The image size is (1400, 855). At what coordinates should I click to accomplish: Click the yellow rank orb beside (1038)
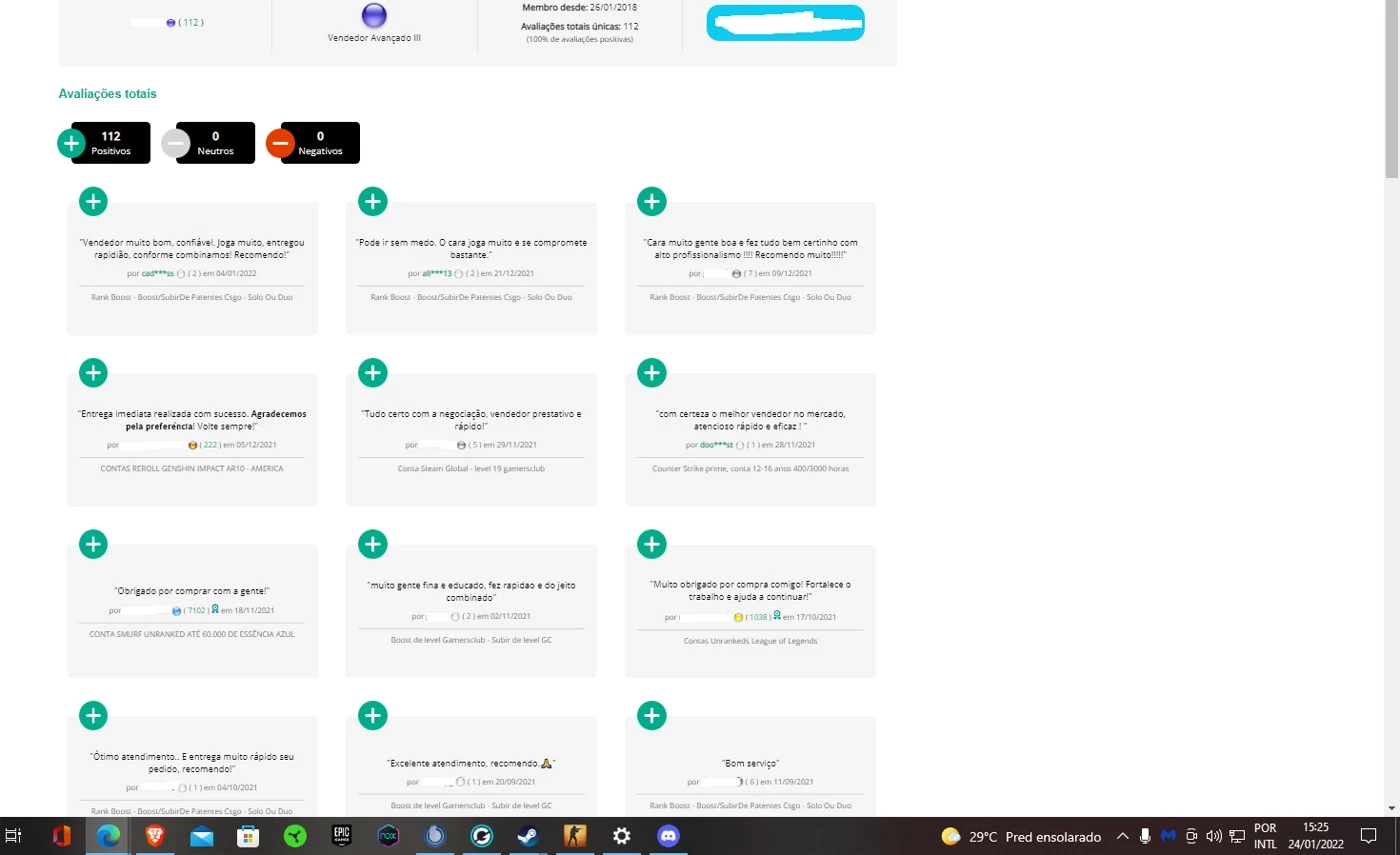[738, 617]
